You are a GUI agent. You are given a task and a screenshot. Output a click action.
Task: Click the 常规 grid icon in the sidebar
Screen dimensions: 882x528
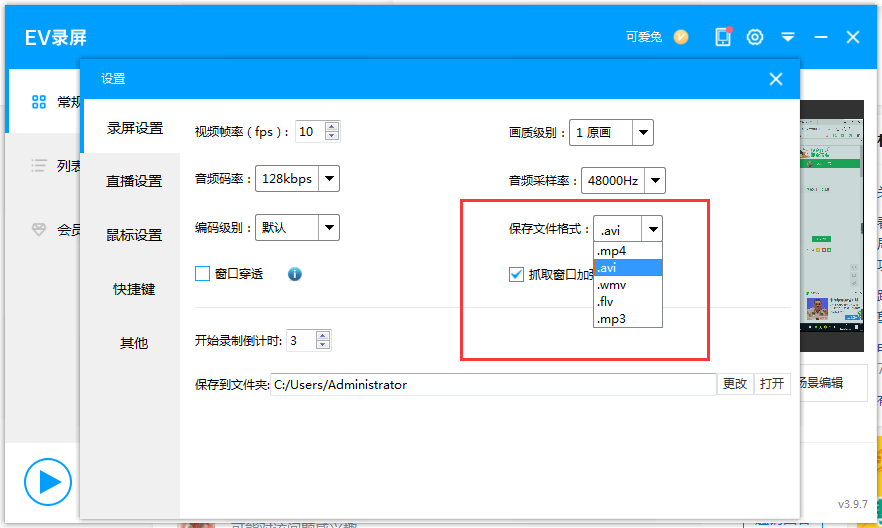39,102
